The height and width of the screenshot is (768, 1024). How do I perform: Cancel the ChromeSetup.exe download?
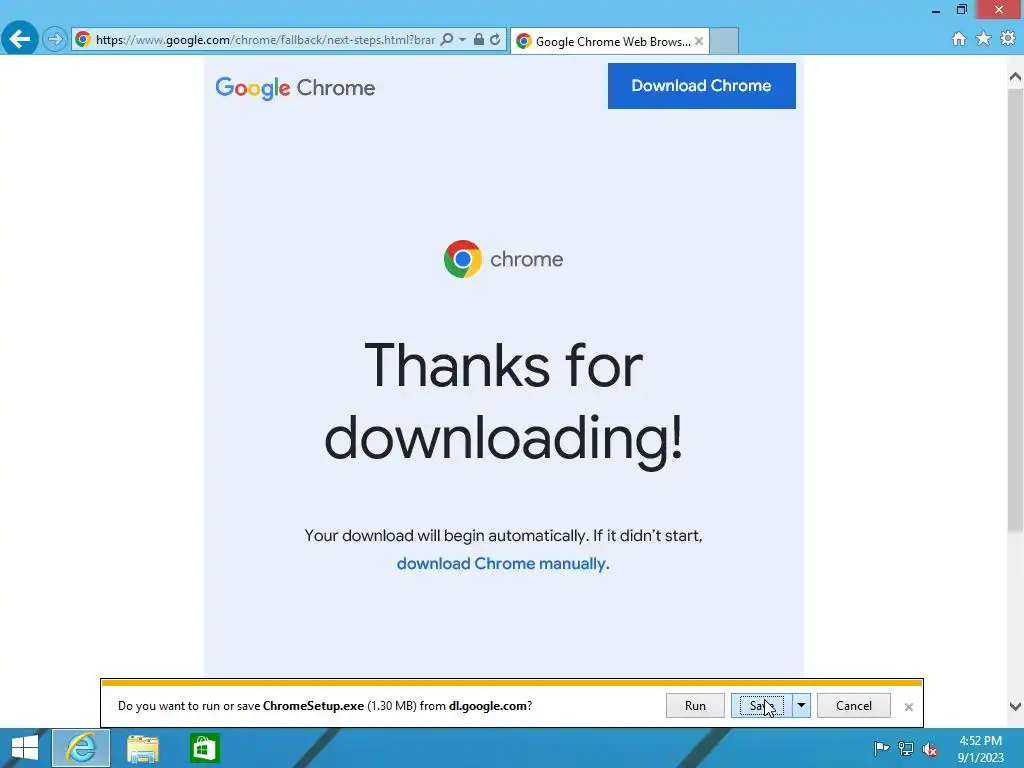tap(854, 705)
